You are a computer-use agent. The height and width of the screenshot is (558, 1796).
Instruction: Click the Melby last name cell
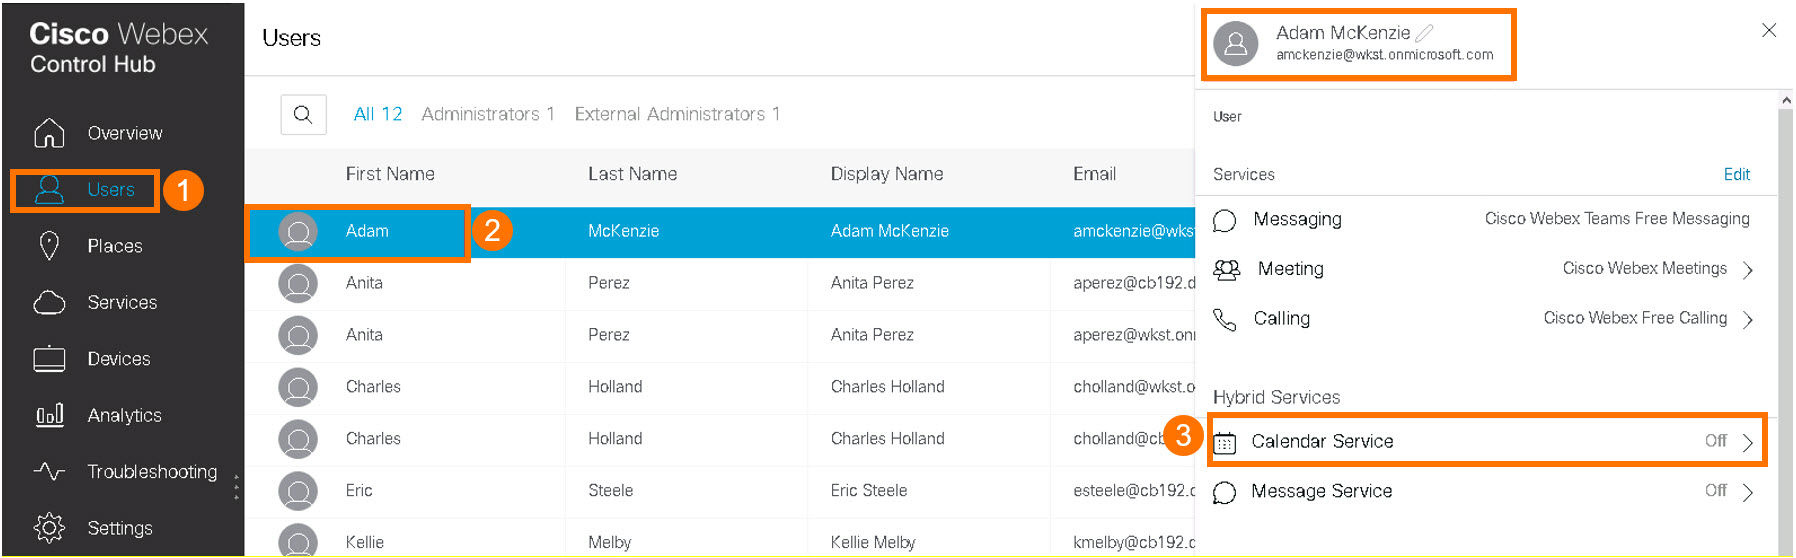click(x=609, y=542)
